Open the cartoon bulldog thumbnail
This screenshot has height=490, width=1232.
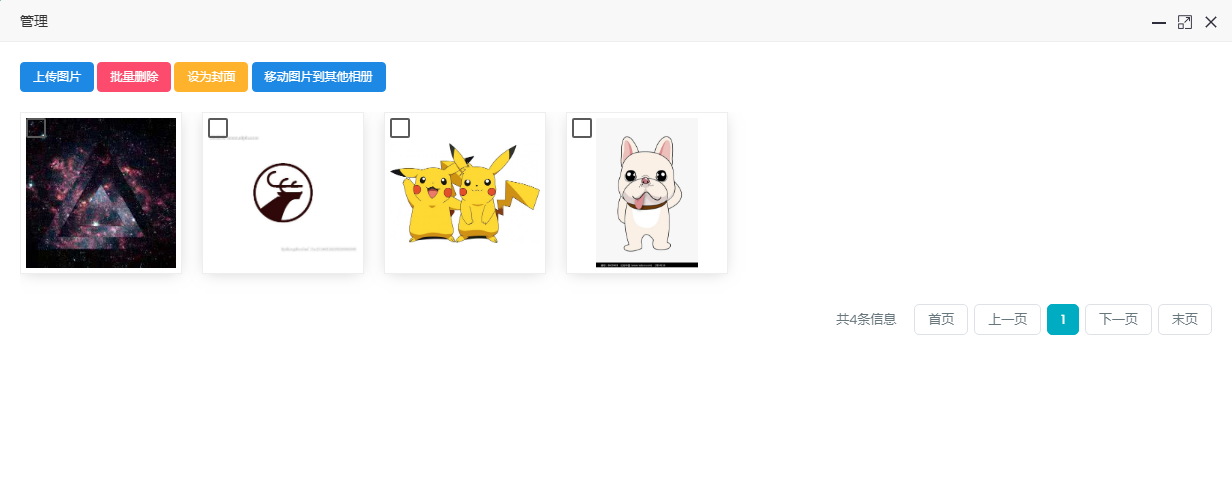tap(647, 193)
